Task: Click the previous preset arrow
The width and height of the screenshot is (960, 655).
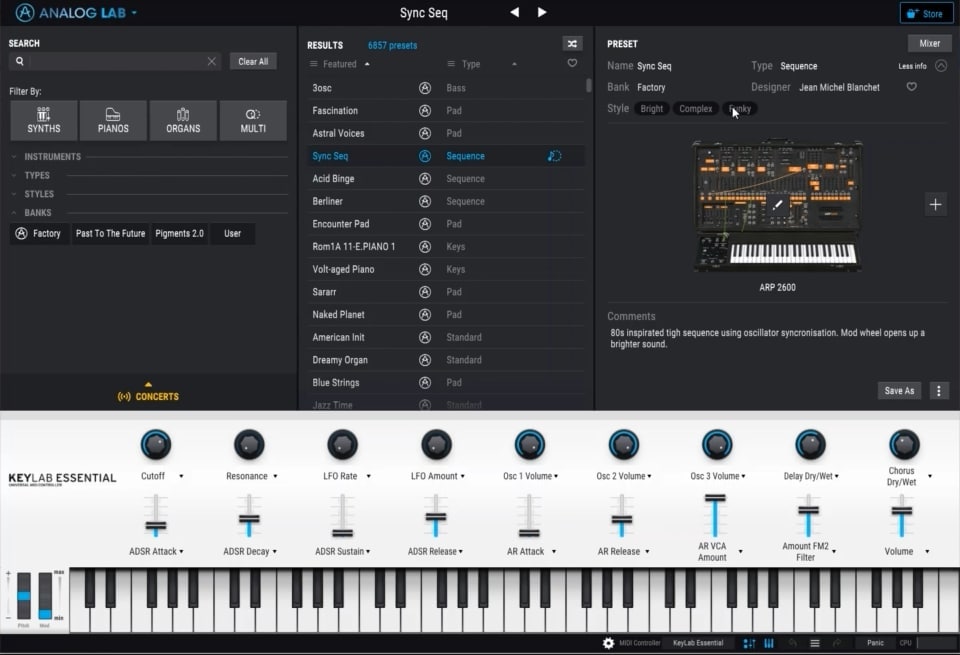Action: (515, 13)
